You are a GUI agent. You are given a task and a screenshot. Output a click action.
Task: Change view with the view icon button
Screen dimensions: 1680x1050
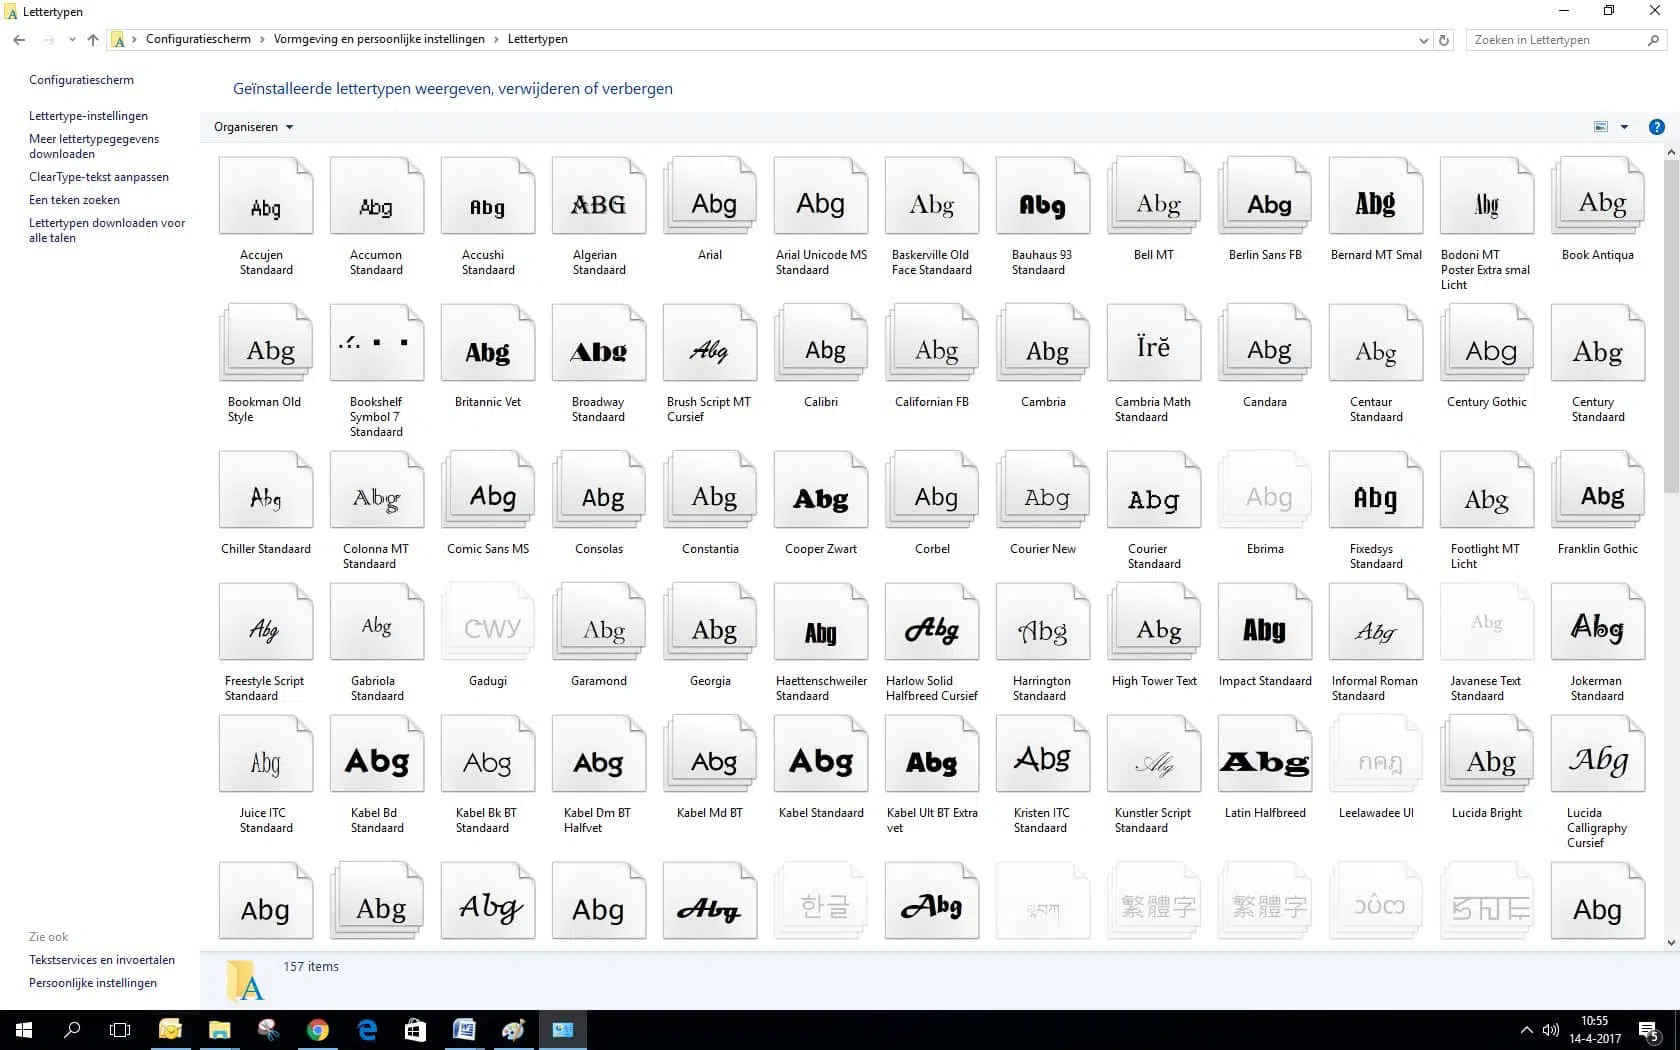pyautogui.click(x=1601, y=127)
